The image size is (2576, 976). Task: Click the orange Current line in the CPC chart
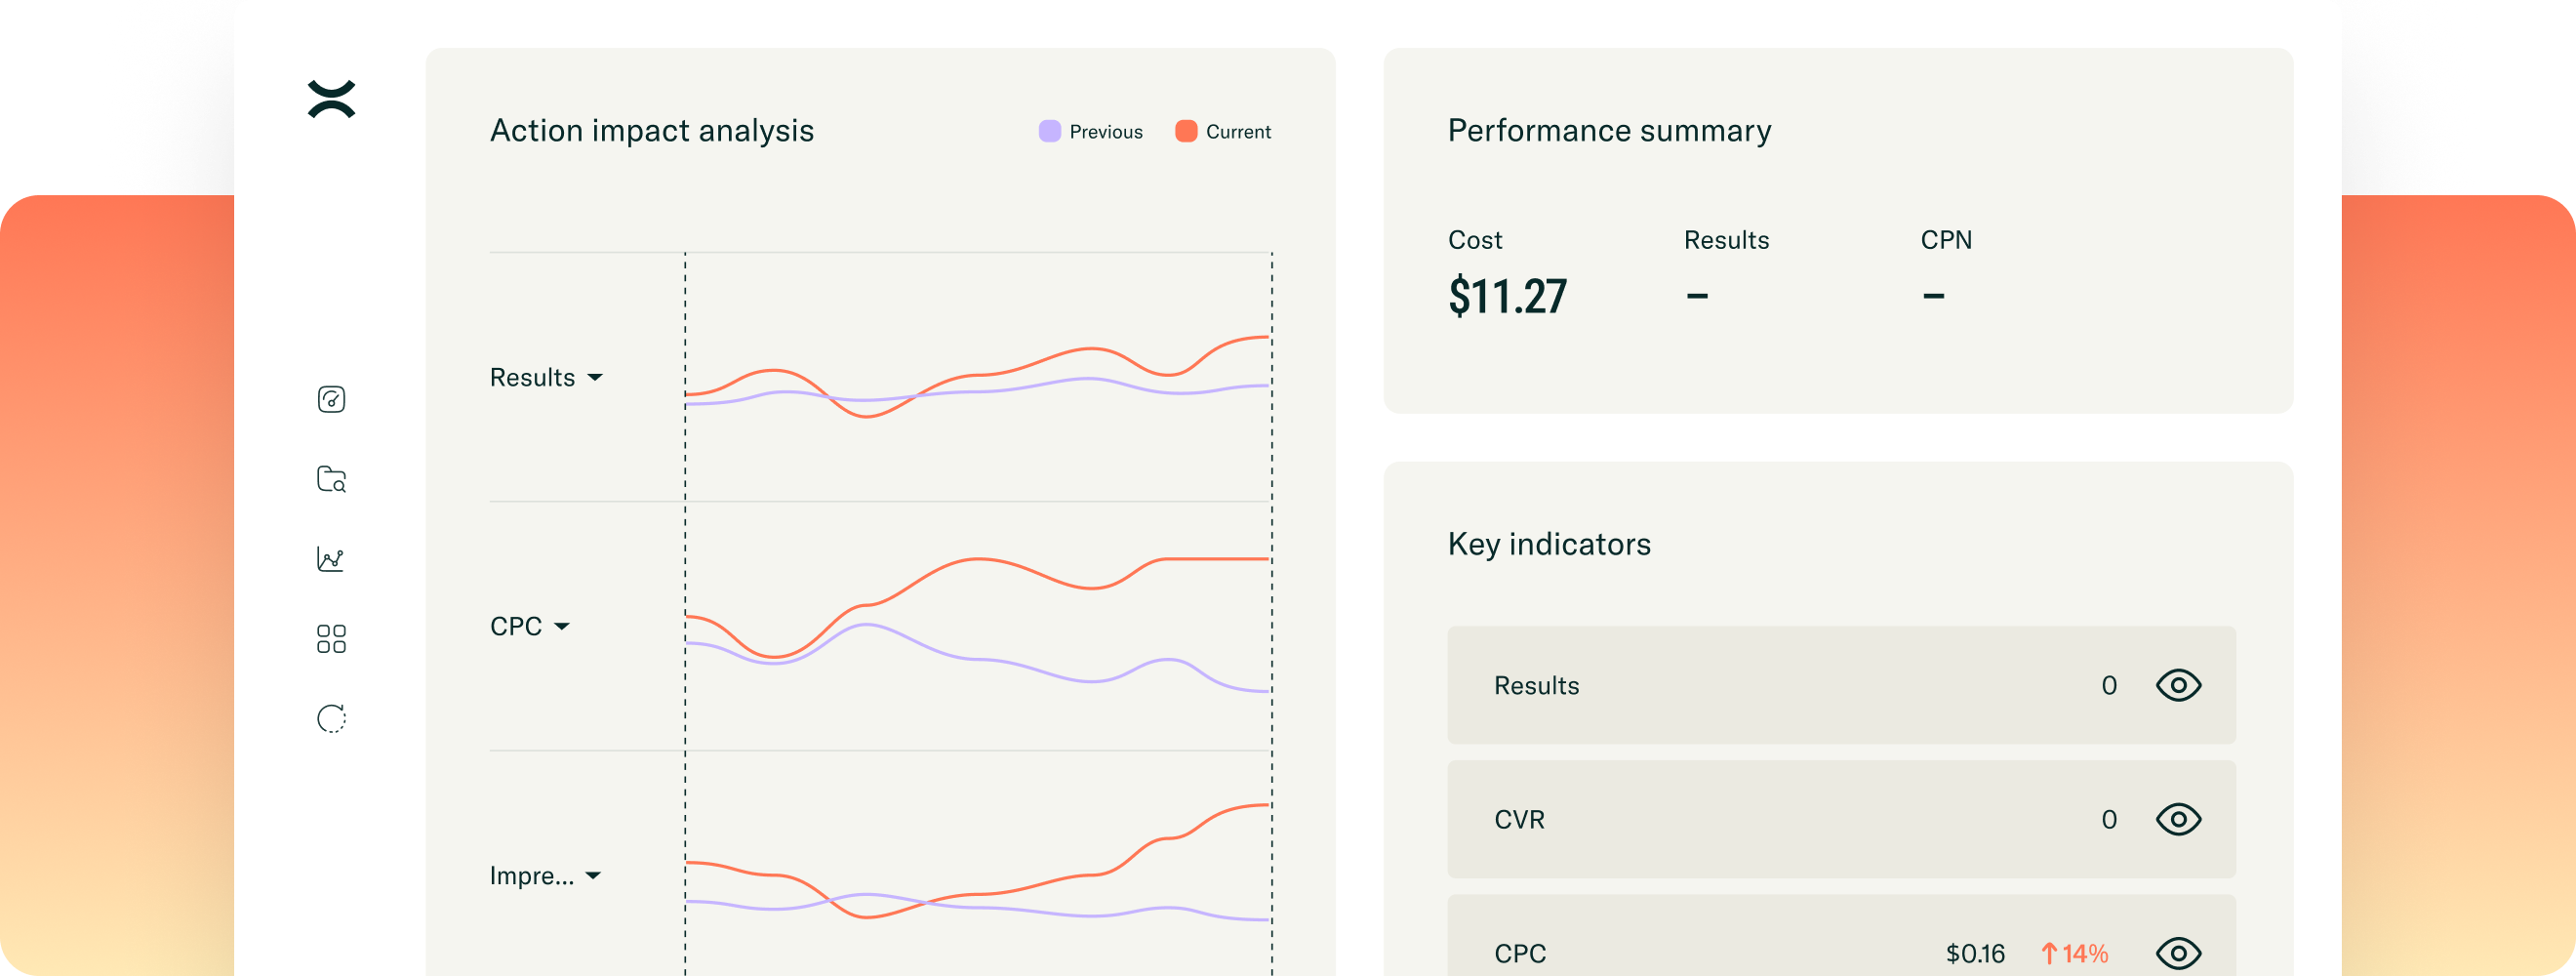[x=980, y=559]
